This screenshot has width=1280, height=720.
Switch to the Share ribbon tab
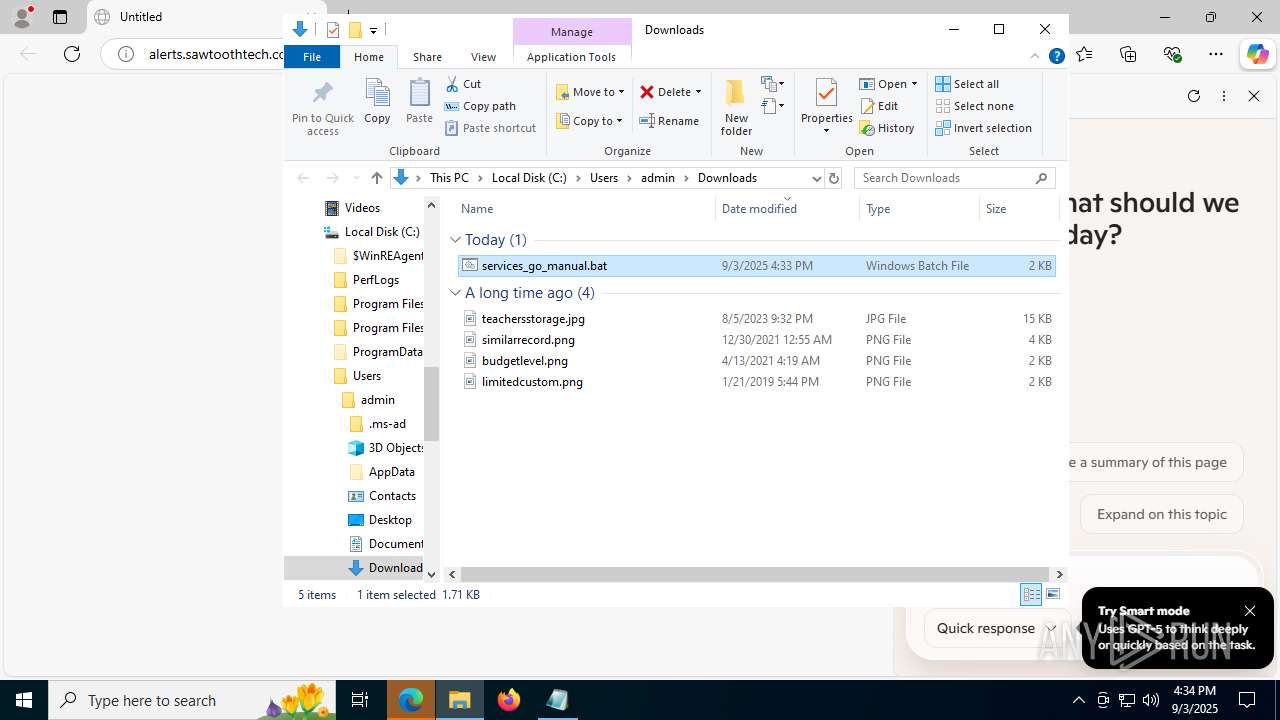coord(427,57)
